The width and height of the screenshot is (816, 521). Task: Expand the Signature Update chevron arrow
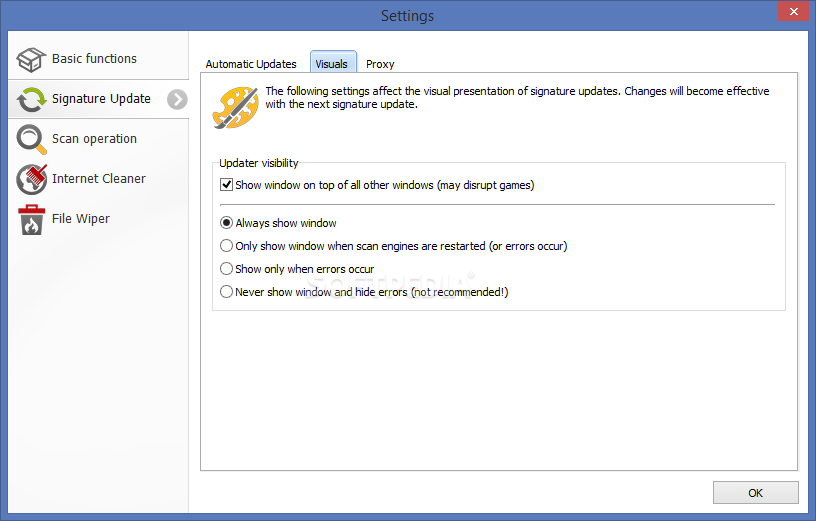click(x=177, y=99)
